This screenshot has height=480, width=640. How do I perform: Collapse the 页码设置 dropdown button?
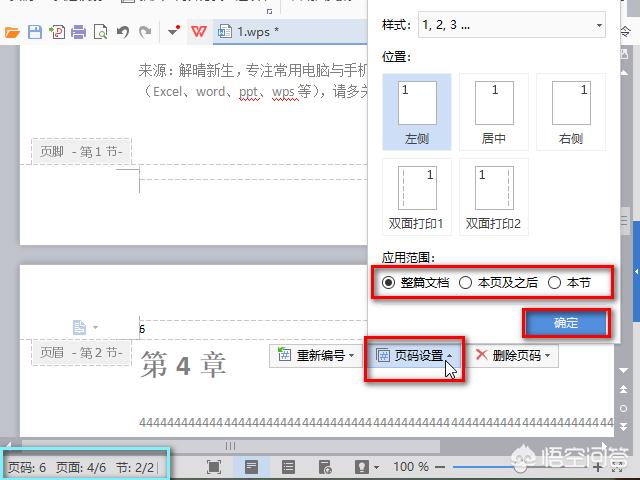click(x=414, y=356)
